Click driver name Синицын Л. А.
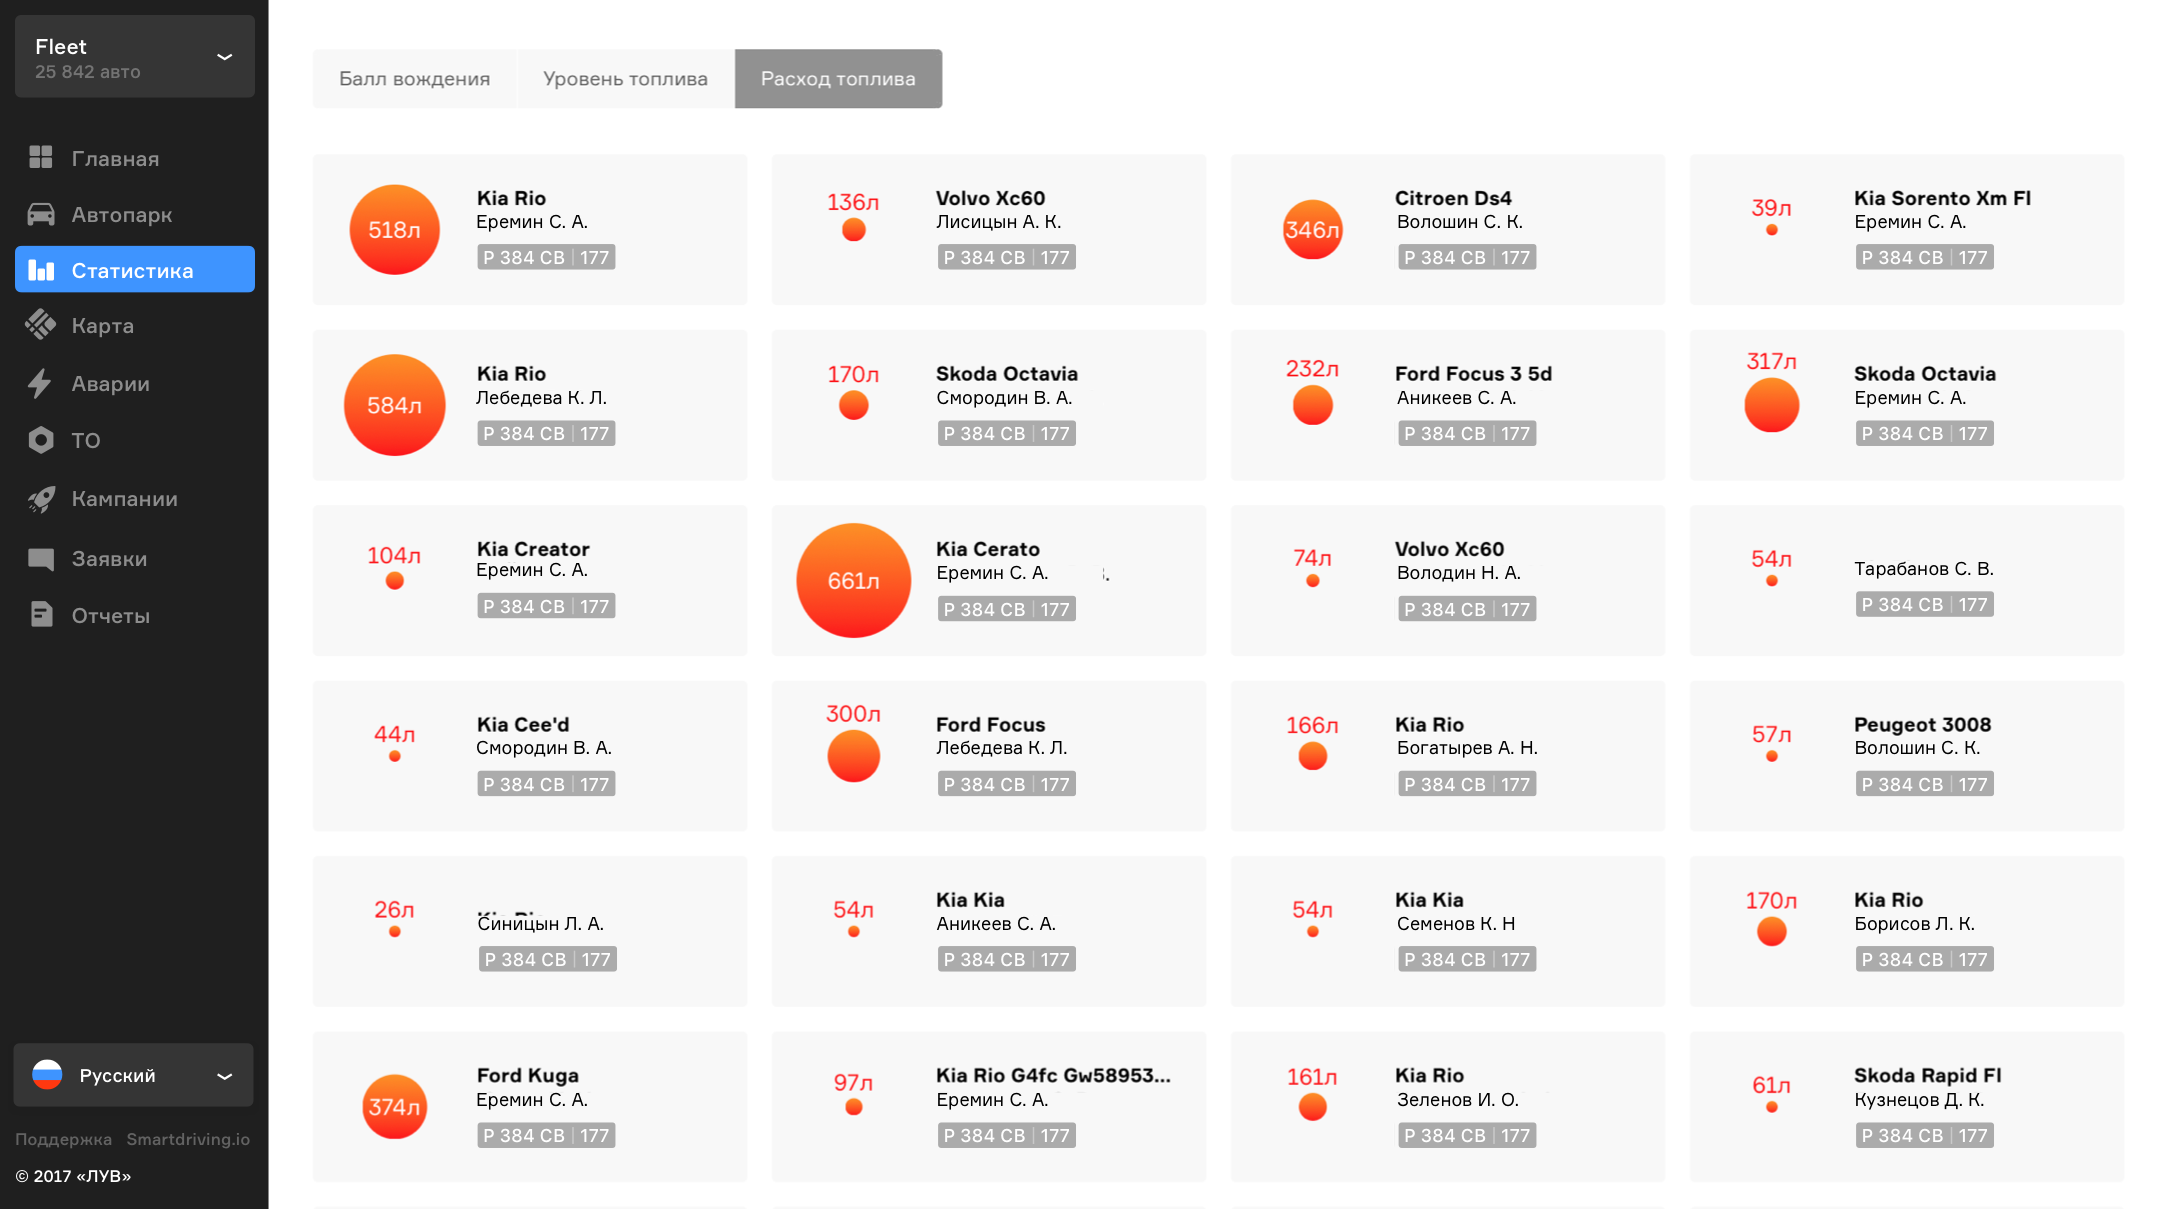 [540, 923]
